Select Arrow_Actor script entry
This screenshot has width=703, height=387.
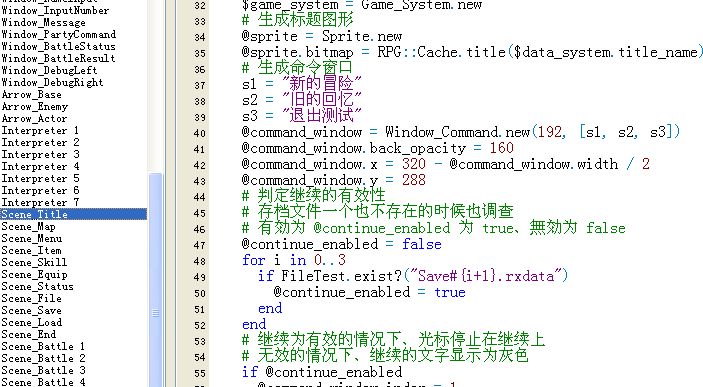(34, 119)
